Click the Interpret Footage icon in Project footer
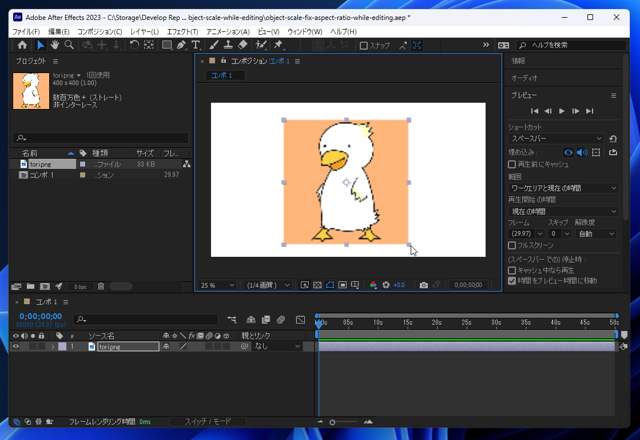The image size is (640, 440). tap(16, 287)
